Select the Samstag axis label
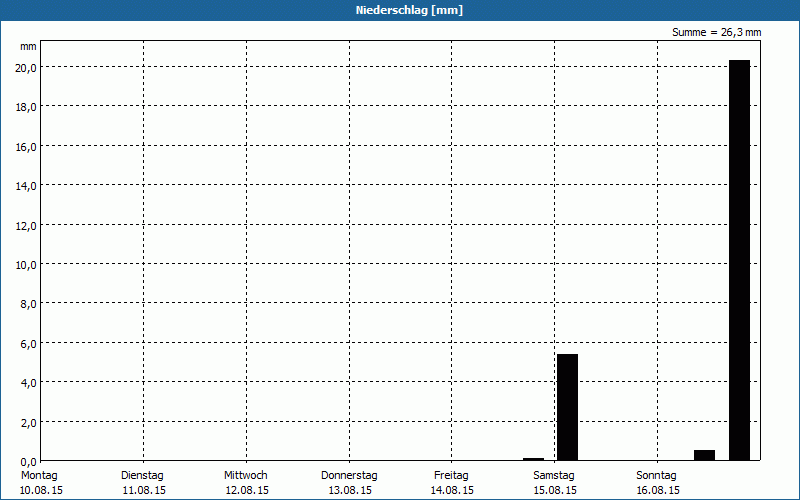The image size is (800, 500). coord(554,476)
